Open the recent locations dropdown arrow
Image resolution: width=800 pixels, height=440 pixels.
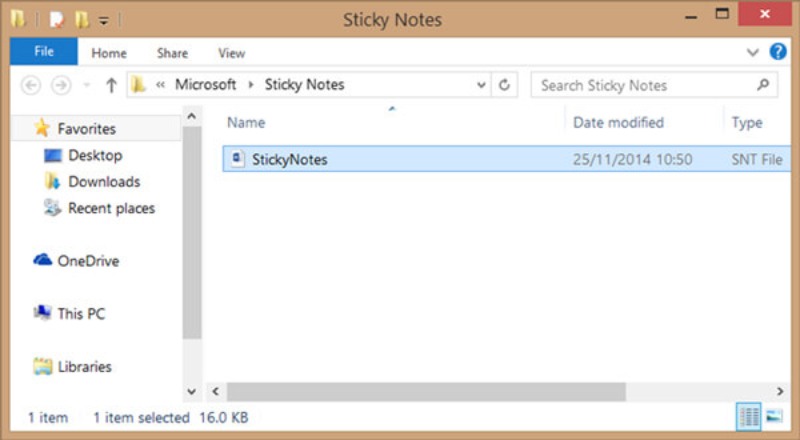pos(87,85)
